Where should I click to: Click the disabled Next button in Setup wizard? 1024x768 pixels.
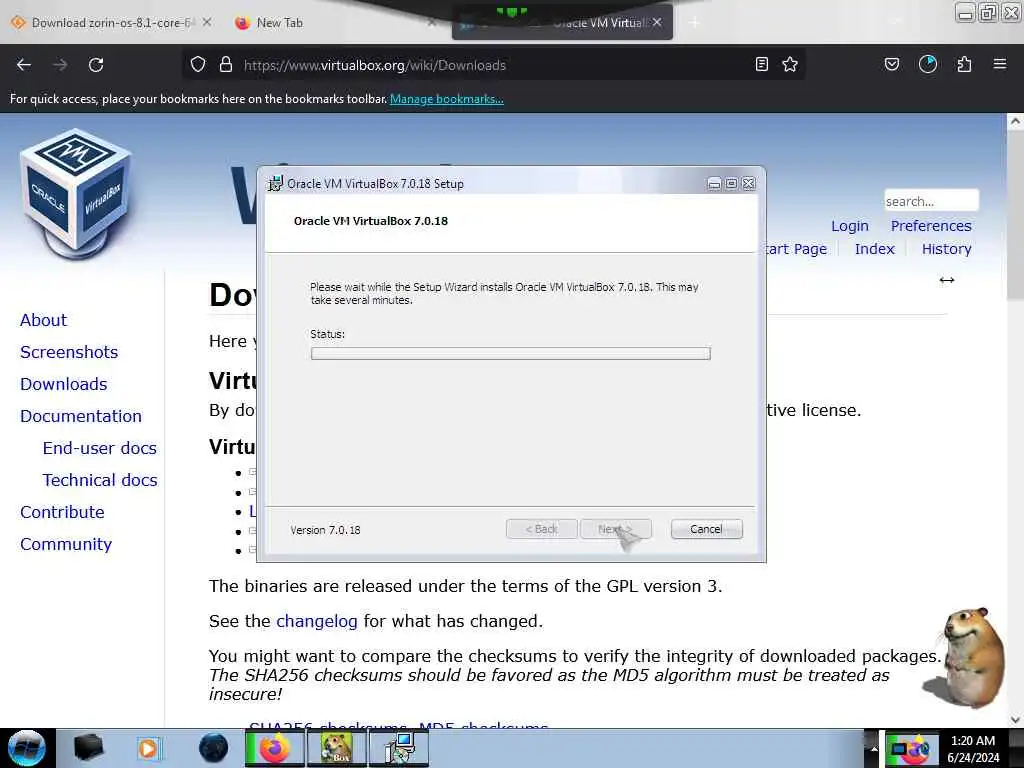click(615, 529)
